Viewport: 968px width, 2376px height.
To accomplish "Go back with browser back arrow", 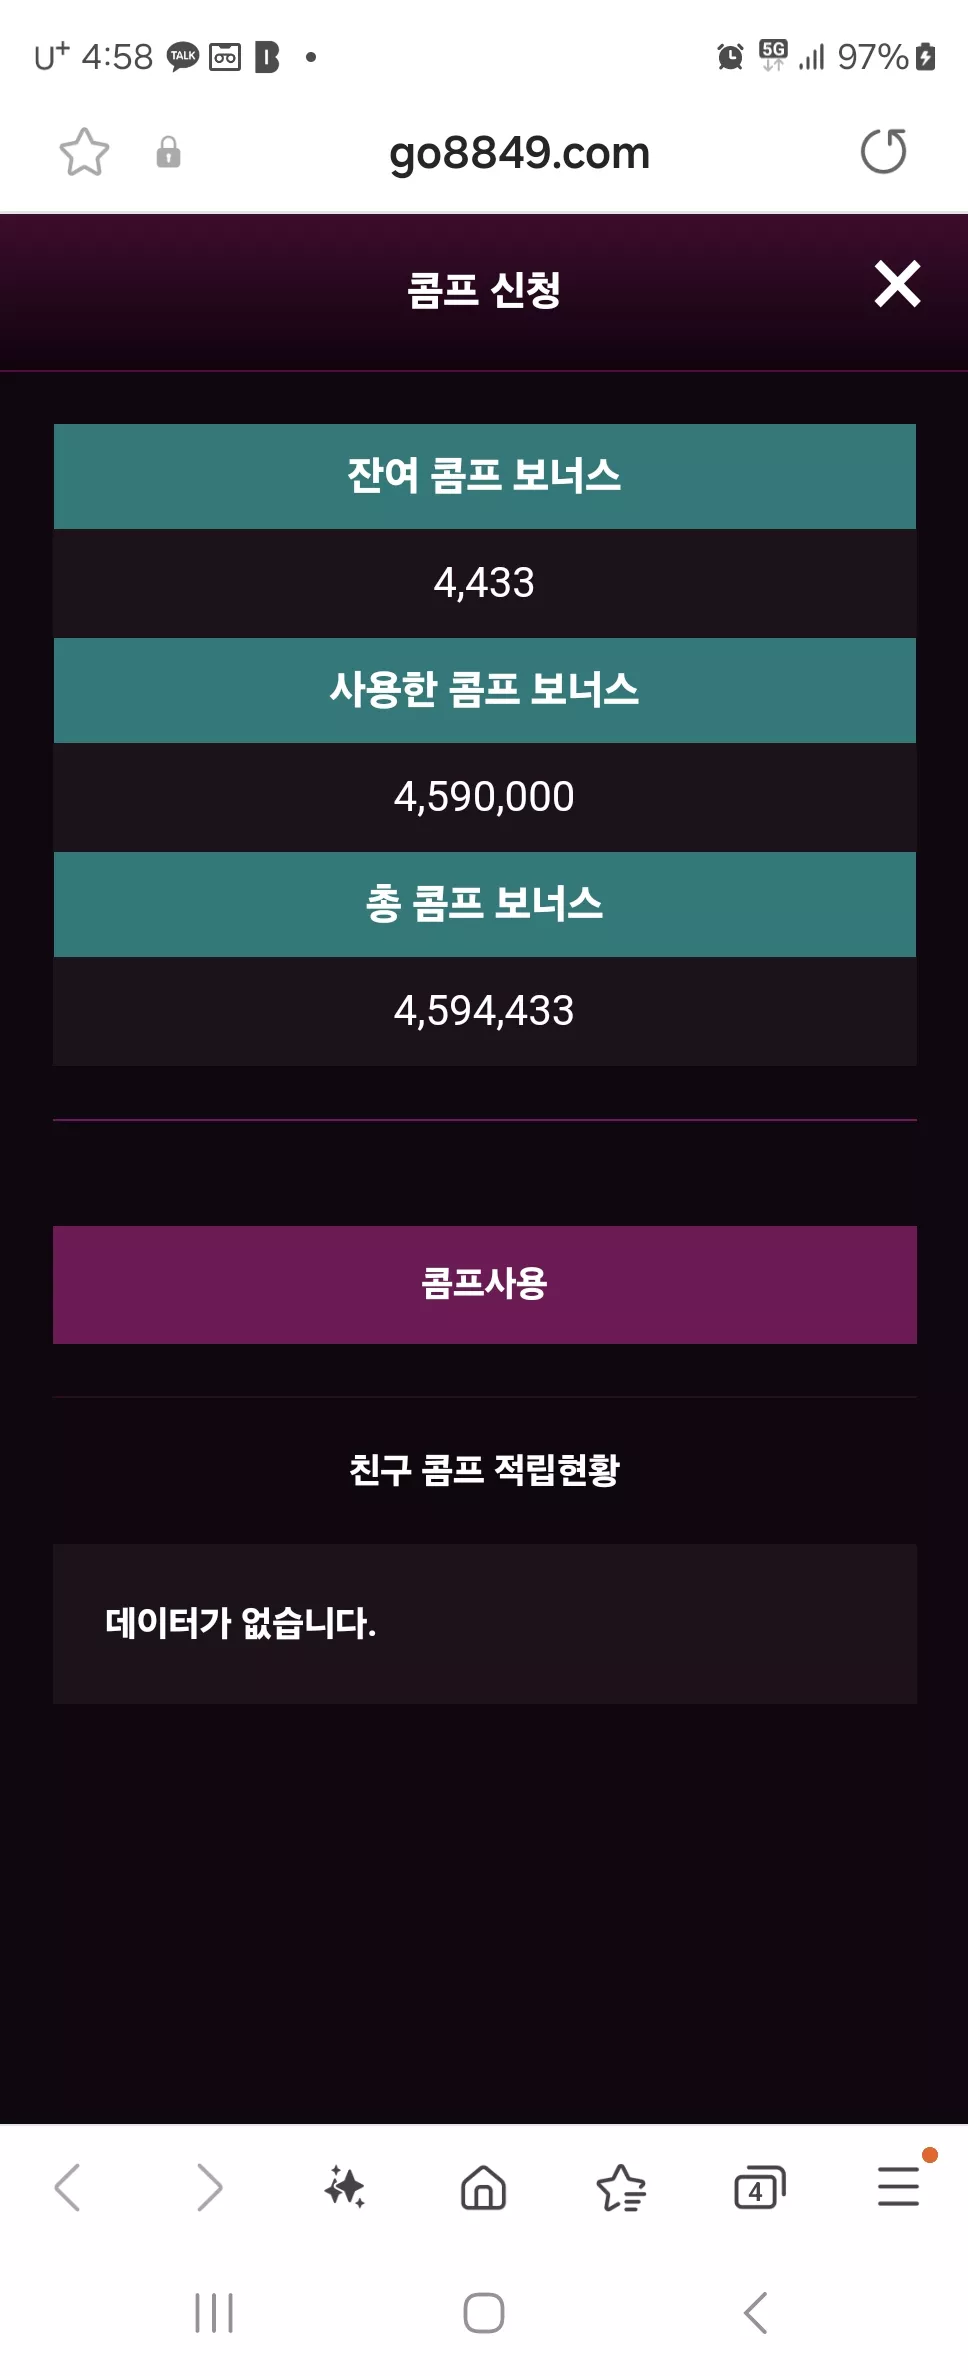I will (67, 2187).
